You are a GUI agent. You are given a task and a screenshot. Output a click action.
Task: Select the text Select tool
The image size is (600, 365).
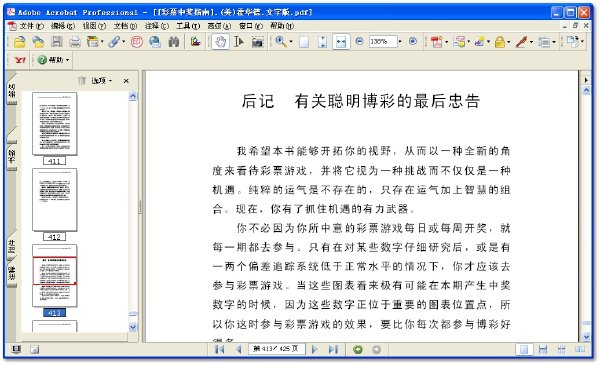coord(239,42)
